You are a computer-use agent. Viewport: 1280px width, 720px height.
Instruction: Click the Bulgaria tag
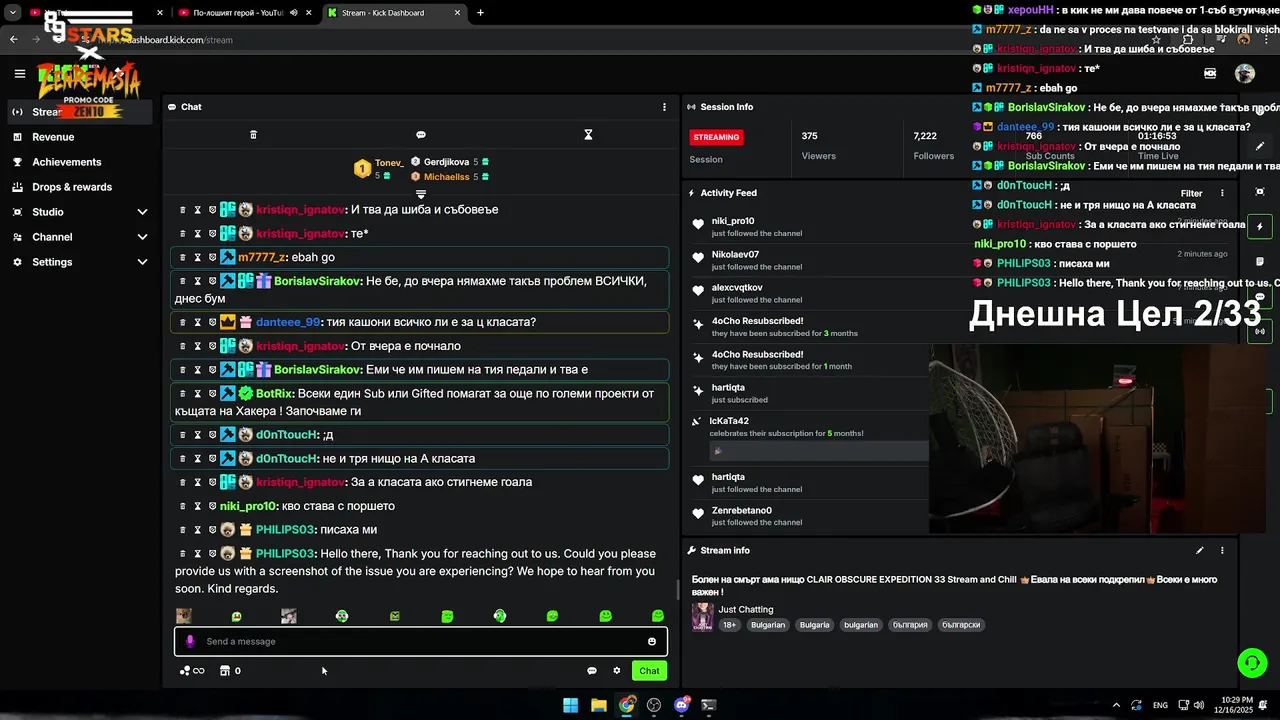[814, 625]
